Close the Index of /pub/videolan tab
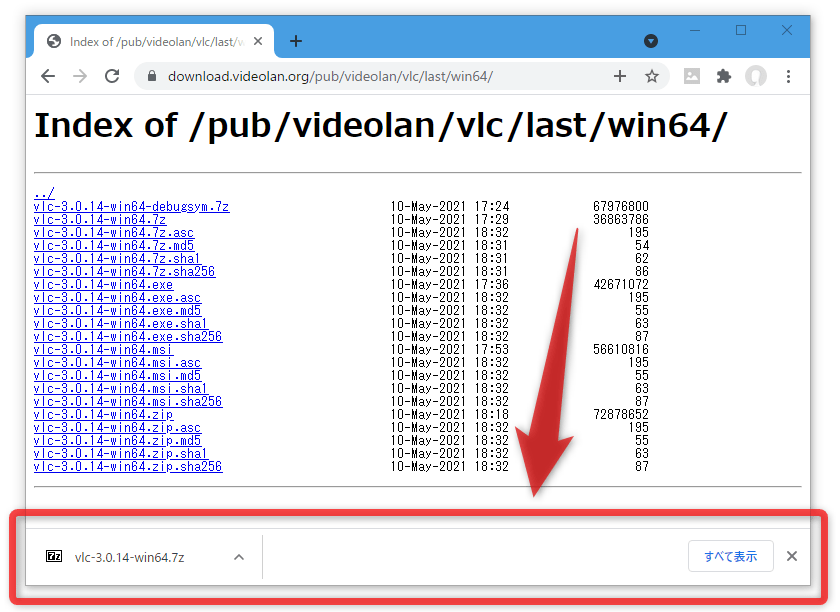 (x=258, y=41)
